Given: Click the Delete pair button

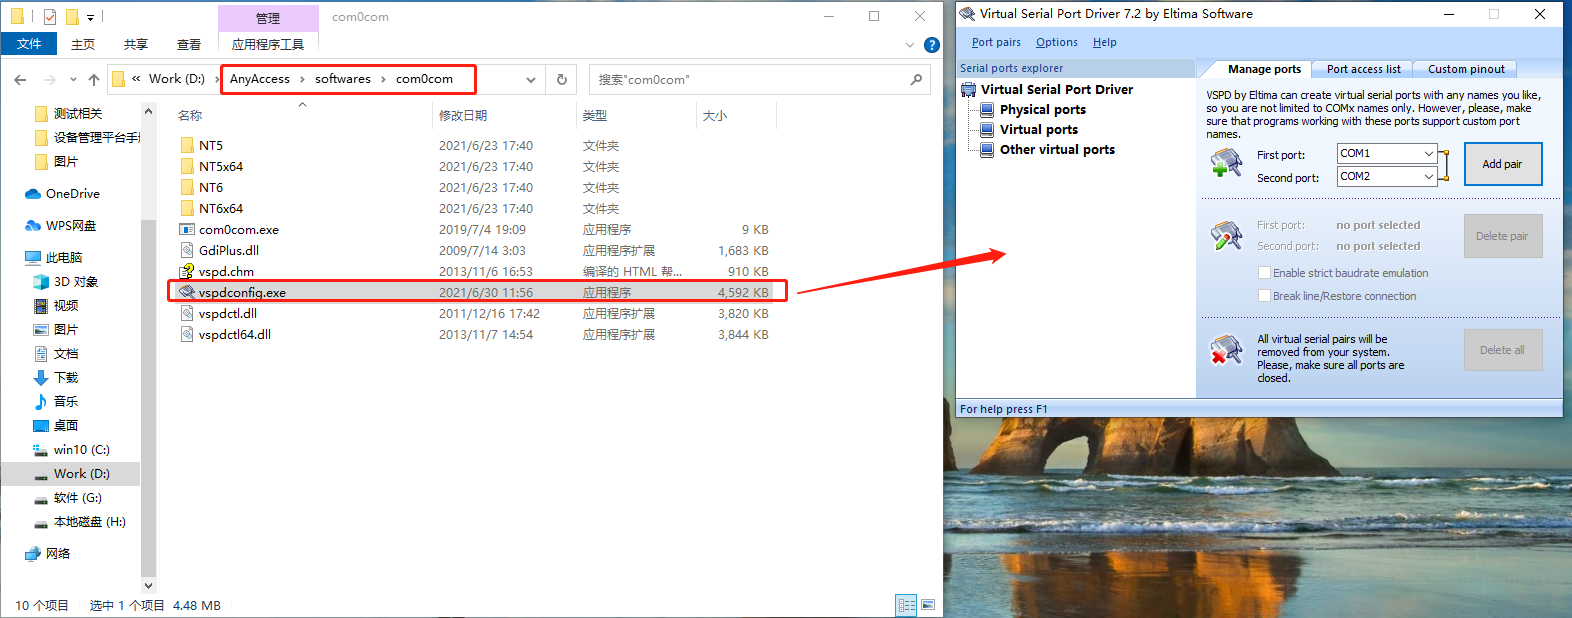Looking at the screenshot, I should [1503, 236].
